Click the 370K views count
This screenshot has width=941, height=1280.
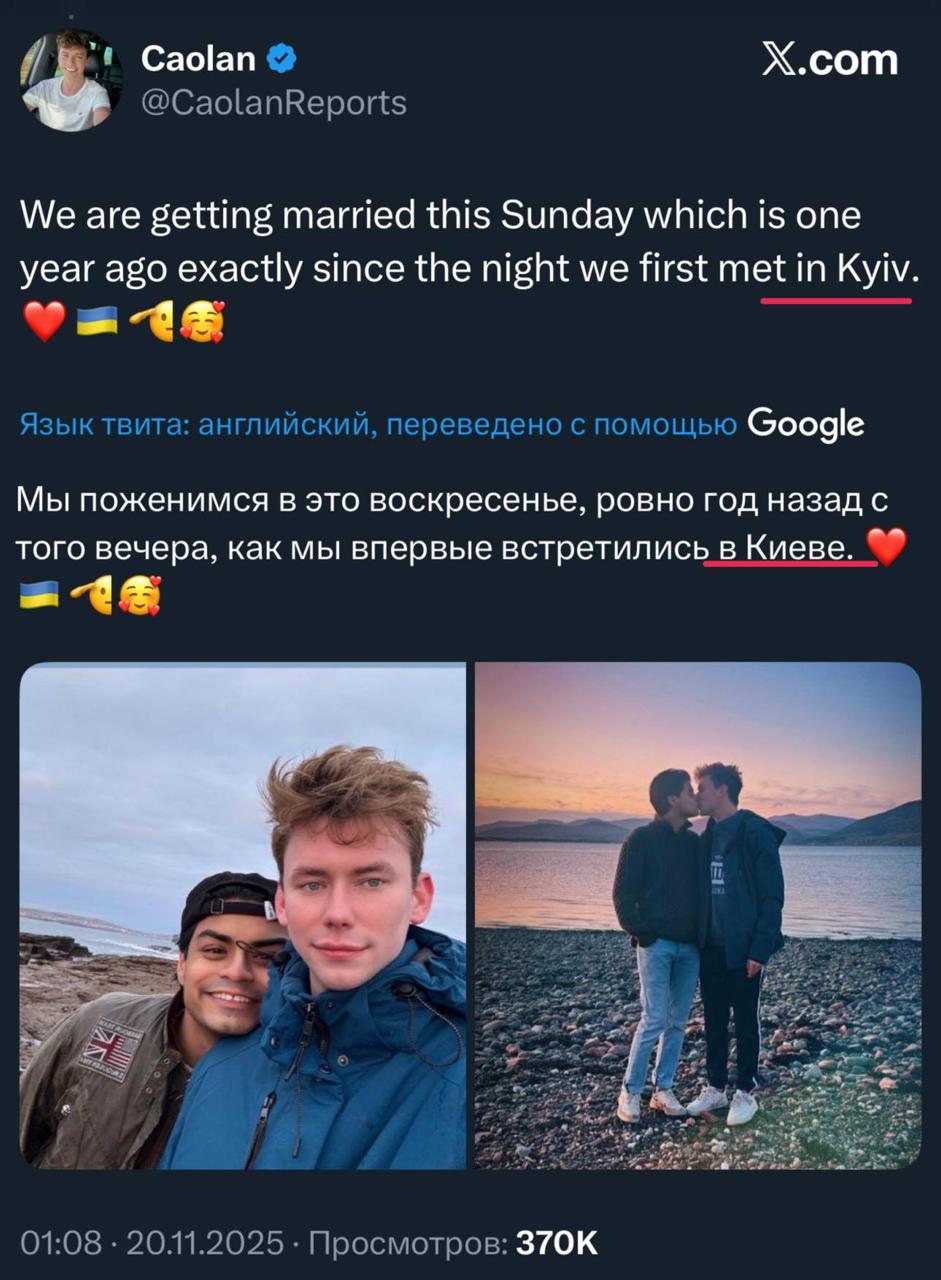(x=556, y=1243)
